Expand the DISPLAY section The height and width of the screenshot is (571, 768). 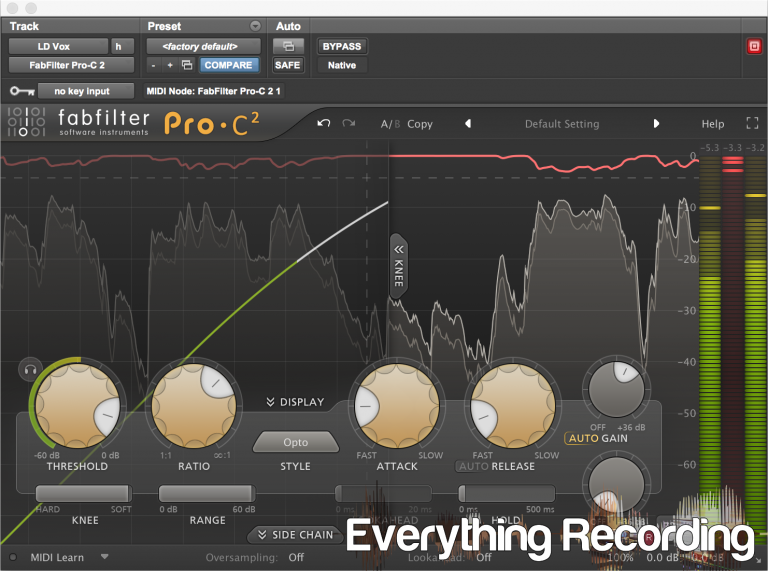click(295, 402)
